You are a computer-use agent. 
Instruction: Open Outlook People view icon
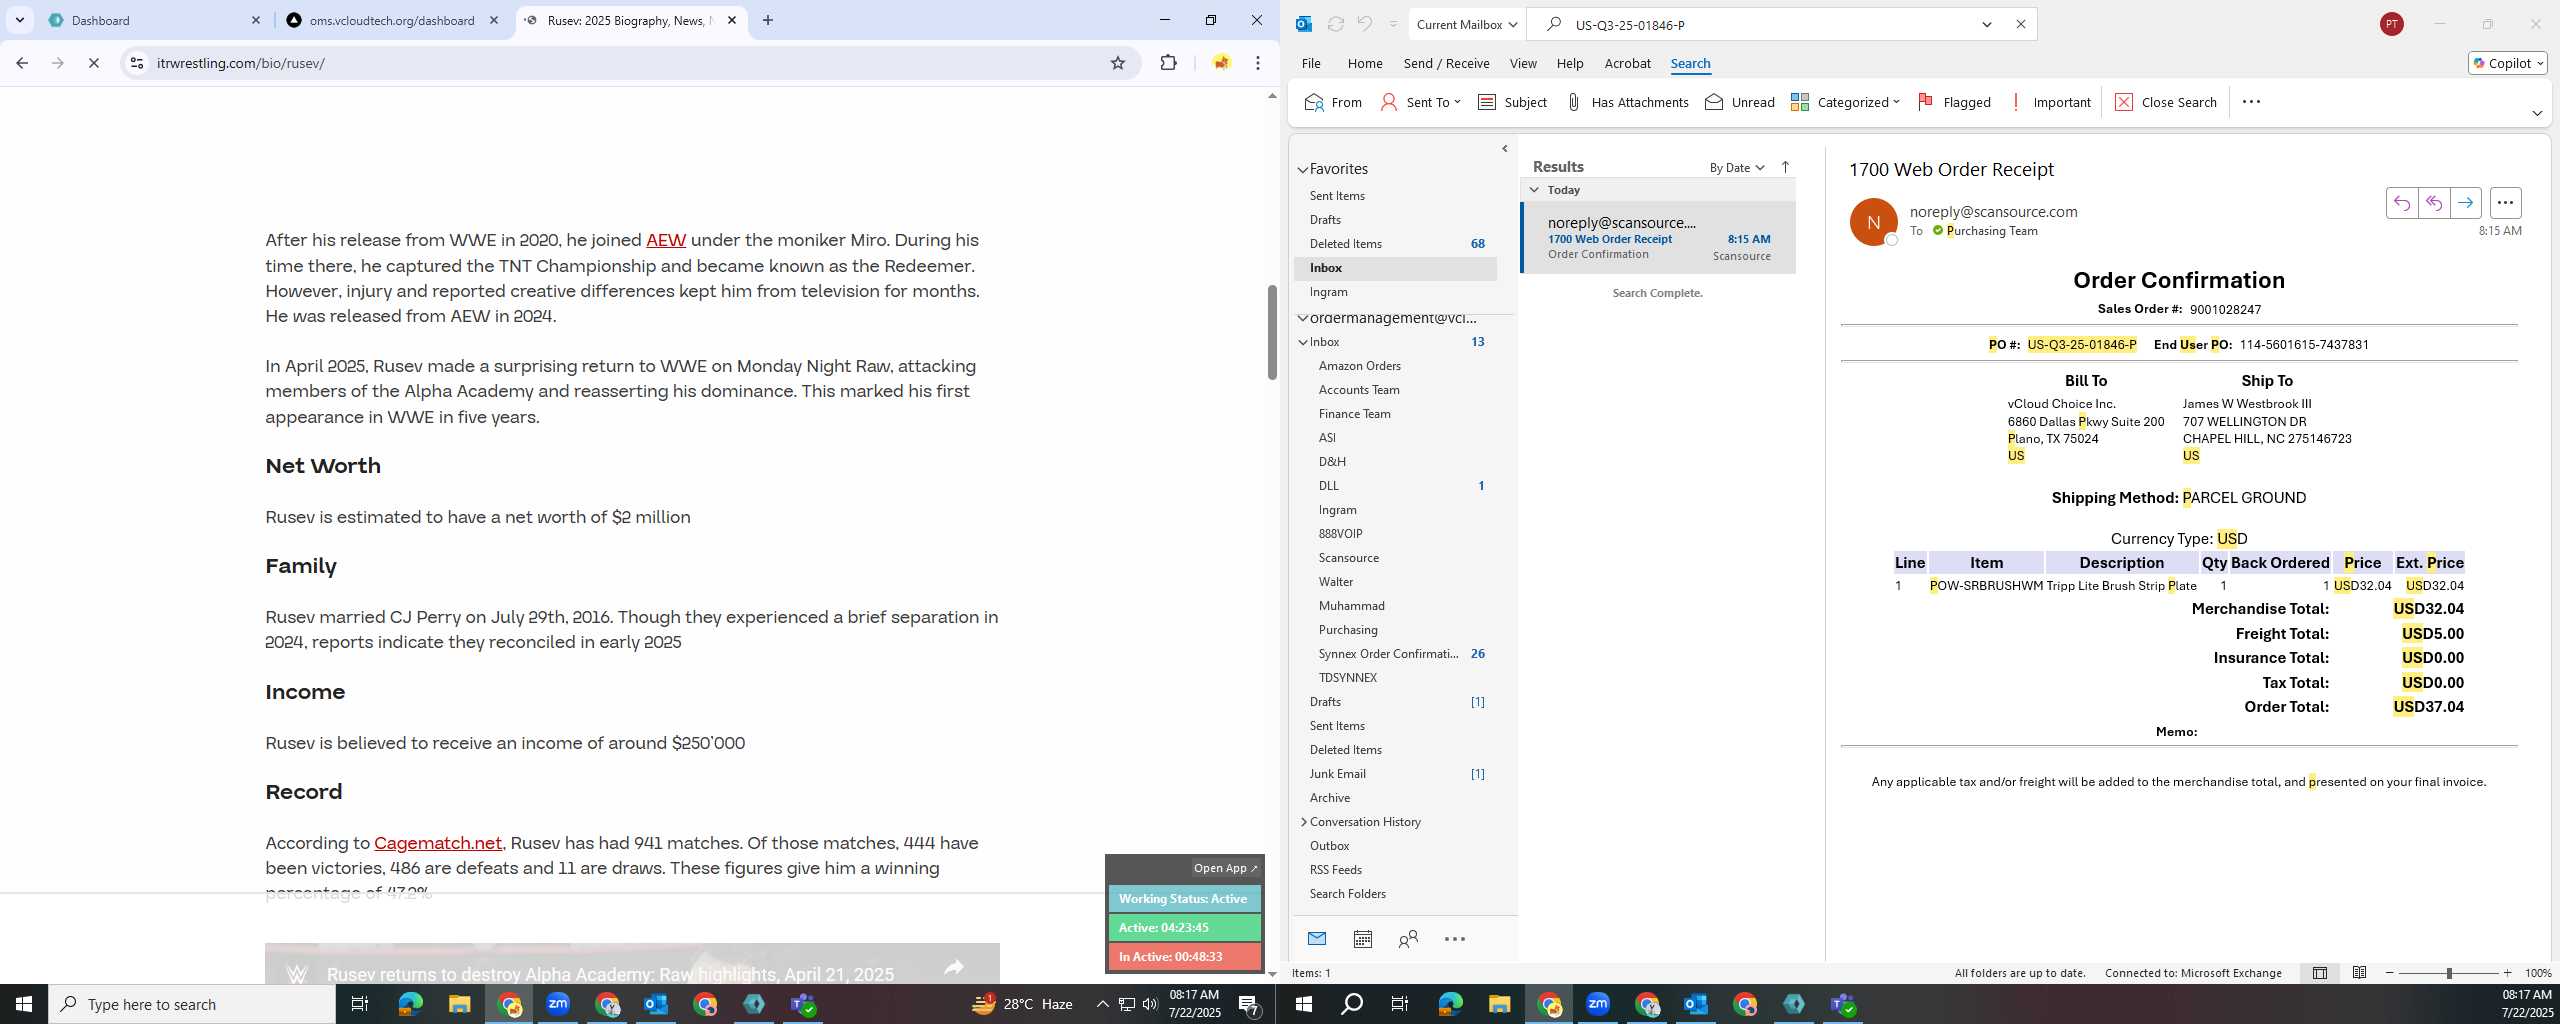point(1408,939)
